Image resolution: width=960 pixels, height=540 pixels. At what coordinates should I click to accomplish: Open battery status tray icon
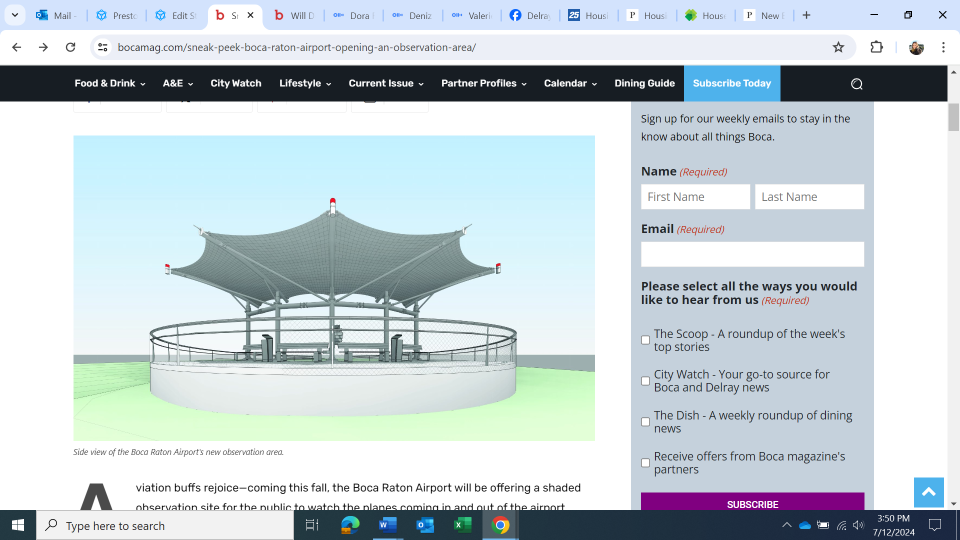[x=823, y=525]
